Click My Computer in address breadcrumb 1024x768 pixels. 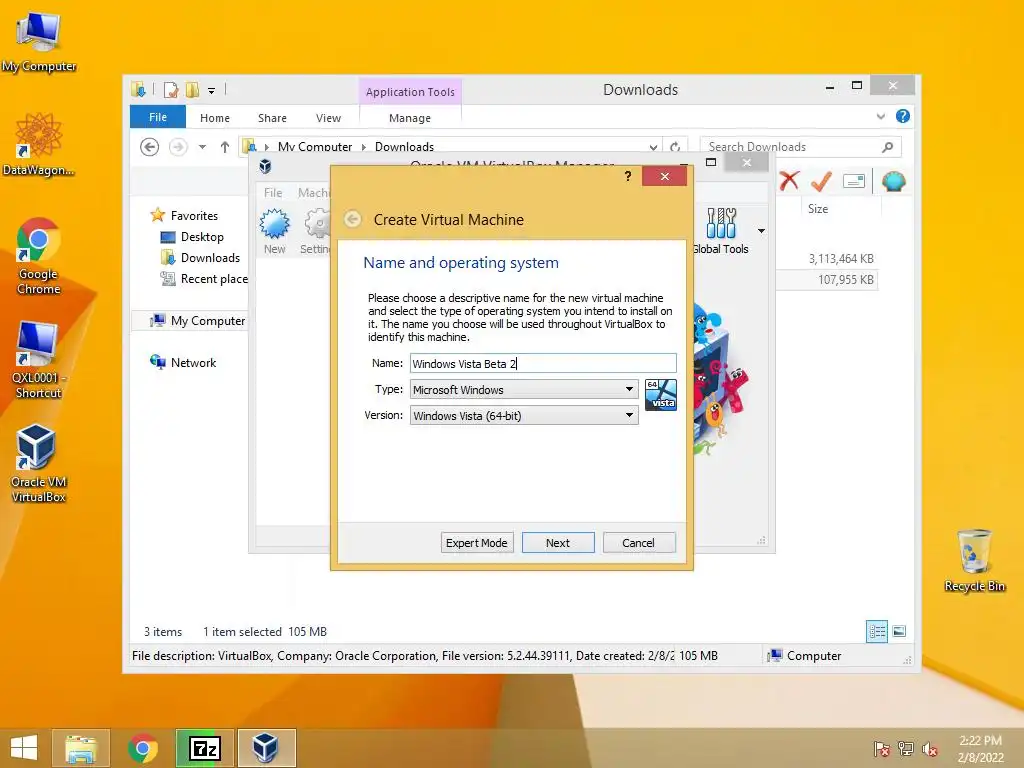click(x=315, y=147)
